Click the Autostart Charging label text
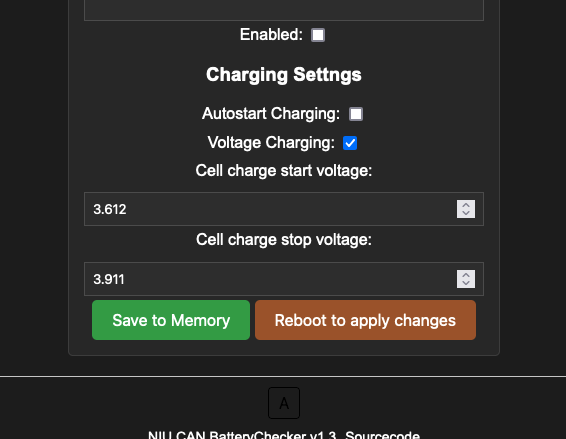 pos(271,114)
